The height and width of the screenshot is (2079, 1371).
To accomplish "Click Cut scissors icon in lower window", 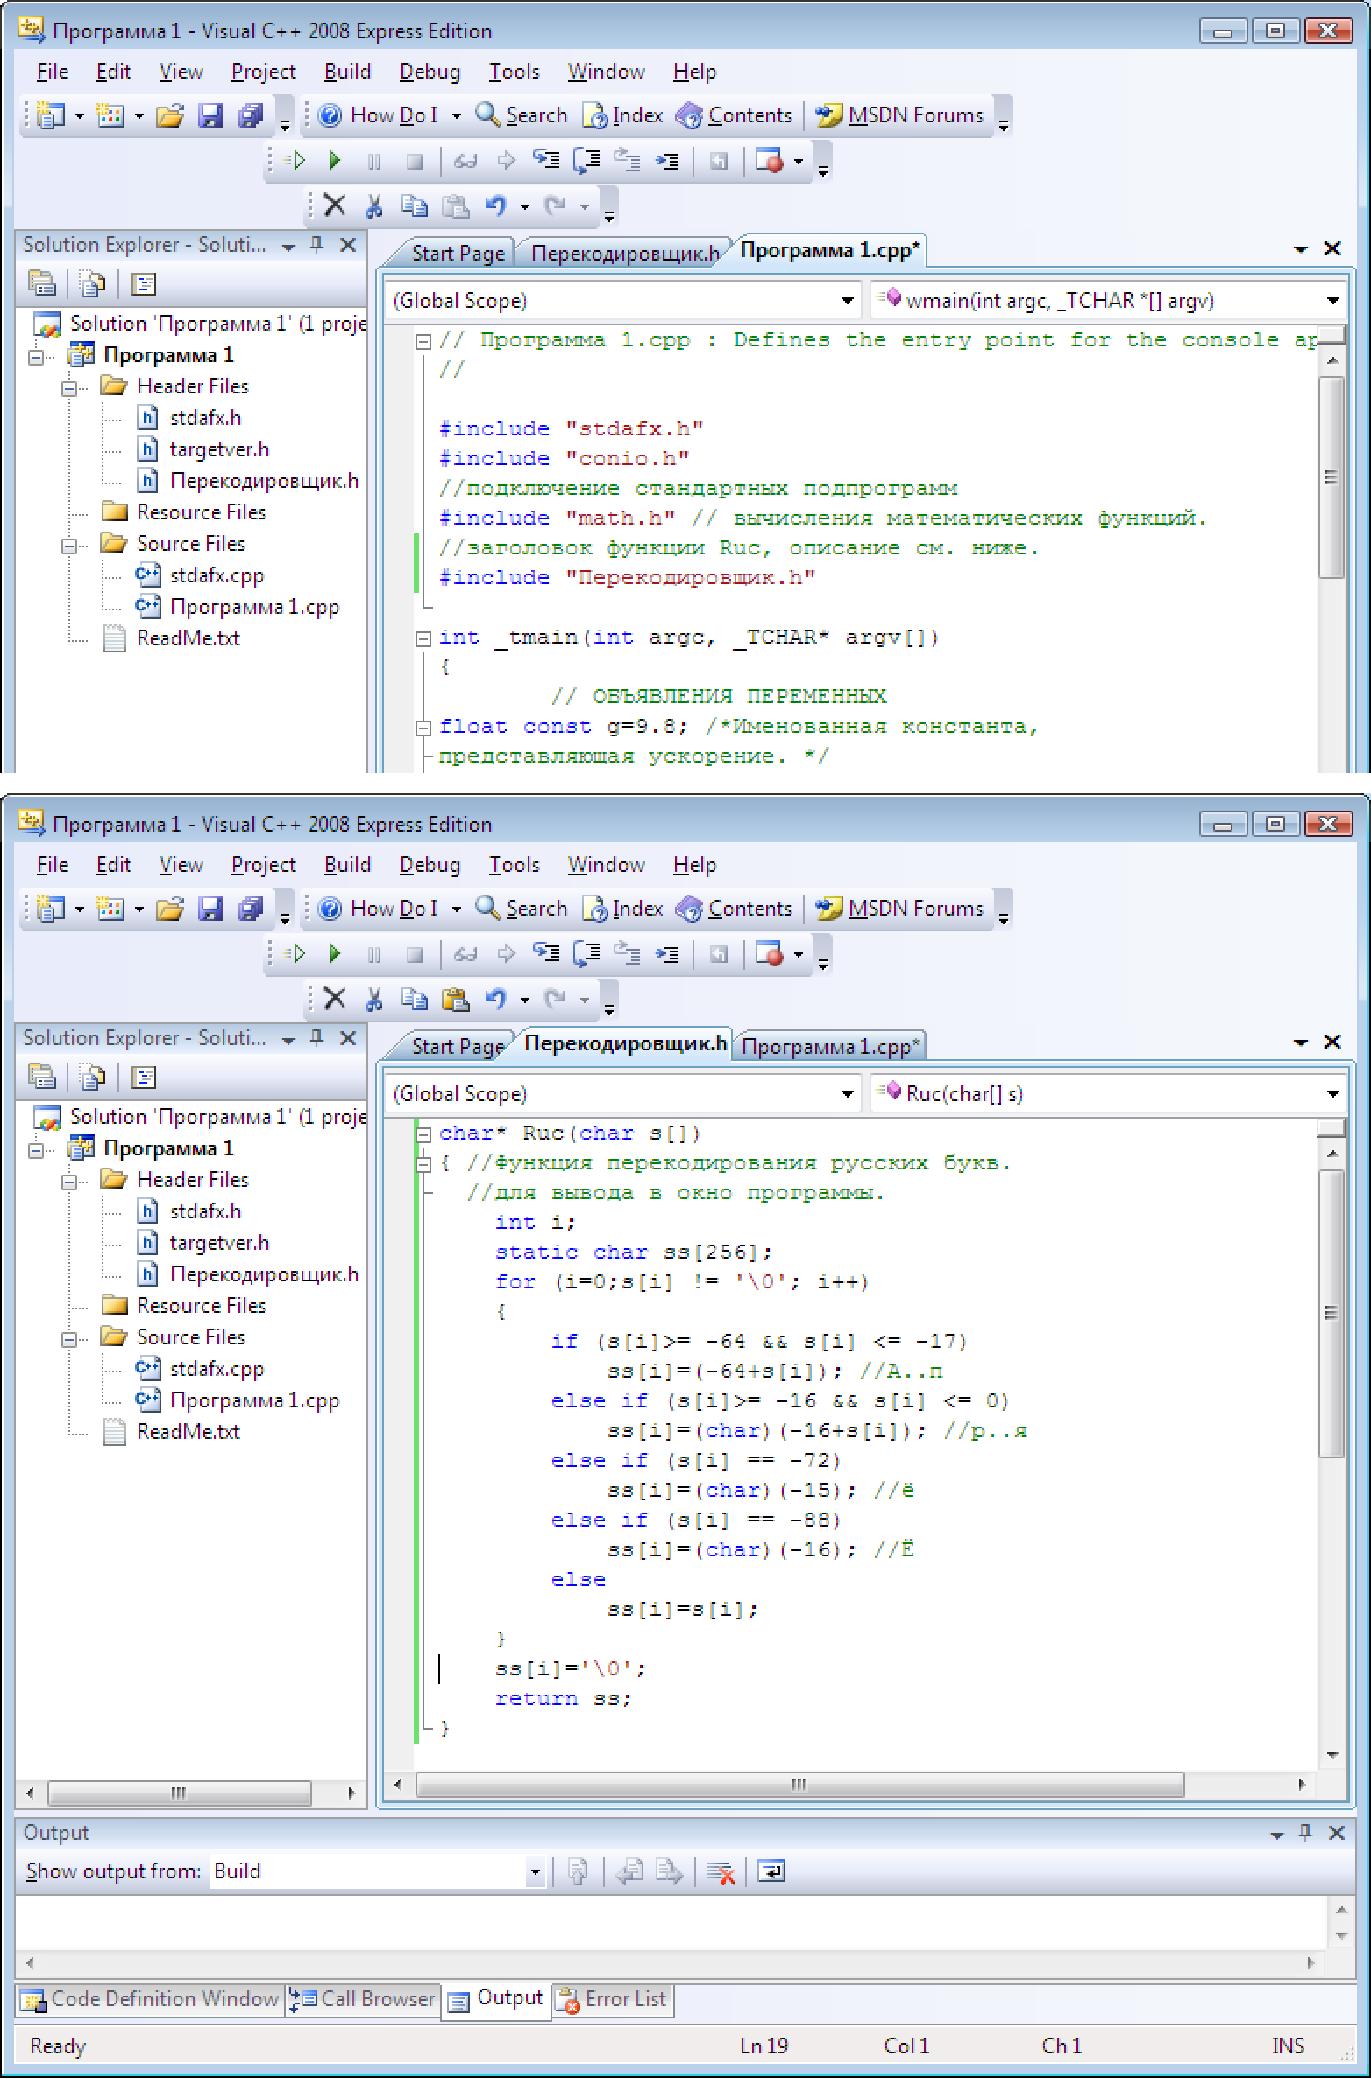I will point(374,999).
